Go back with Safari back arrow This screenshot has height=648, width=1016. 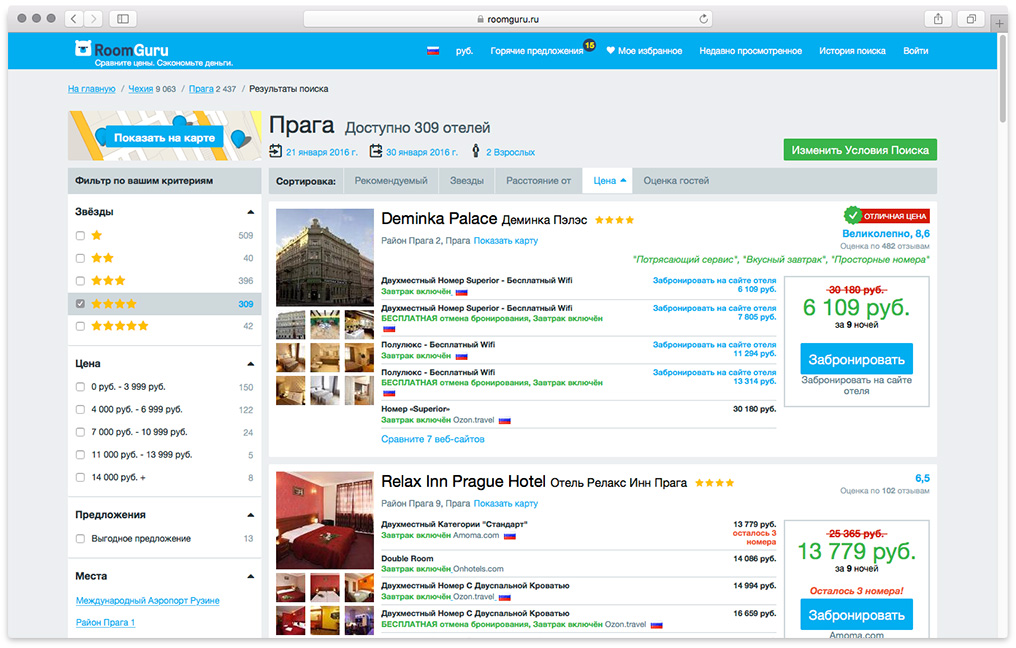[x=75, y=19]
